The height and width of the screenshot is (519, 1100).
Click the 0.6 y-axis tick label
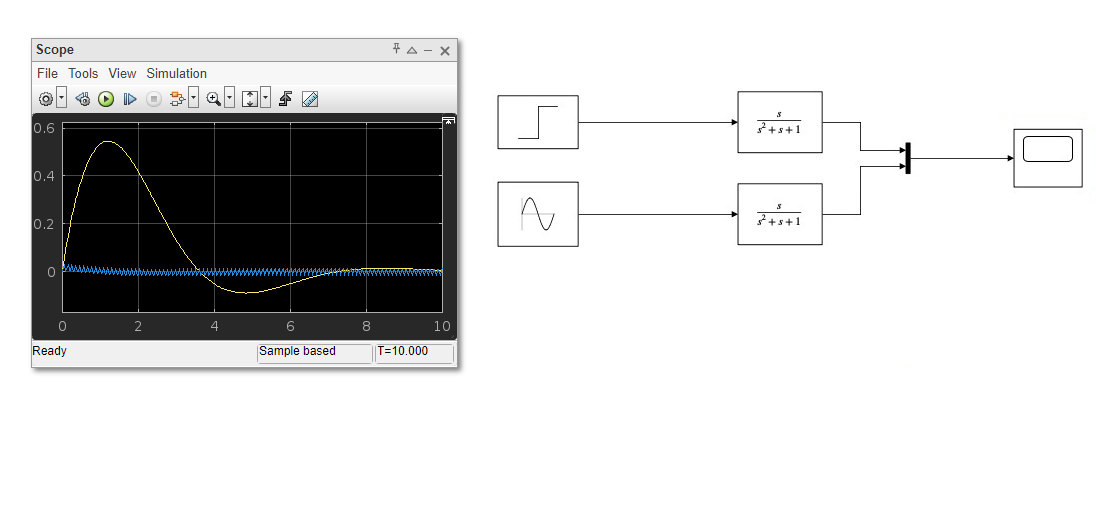coord(44,128)
